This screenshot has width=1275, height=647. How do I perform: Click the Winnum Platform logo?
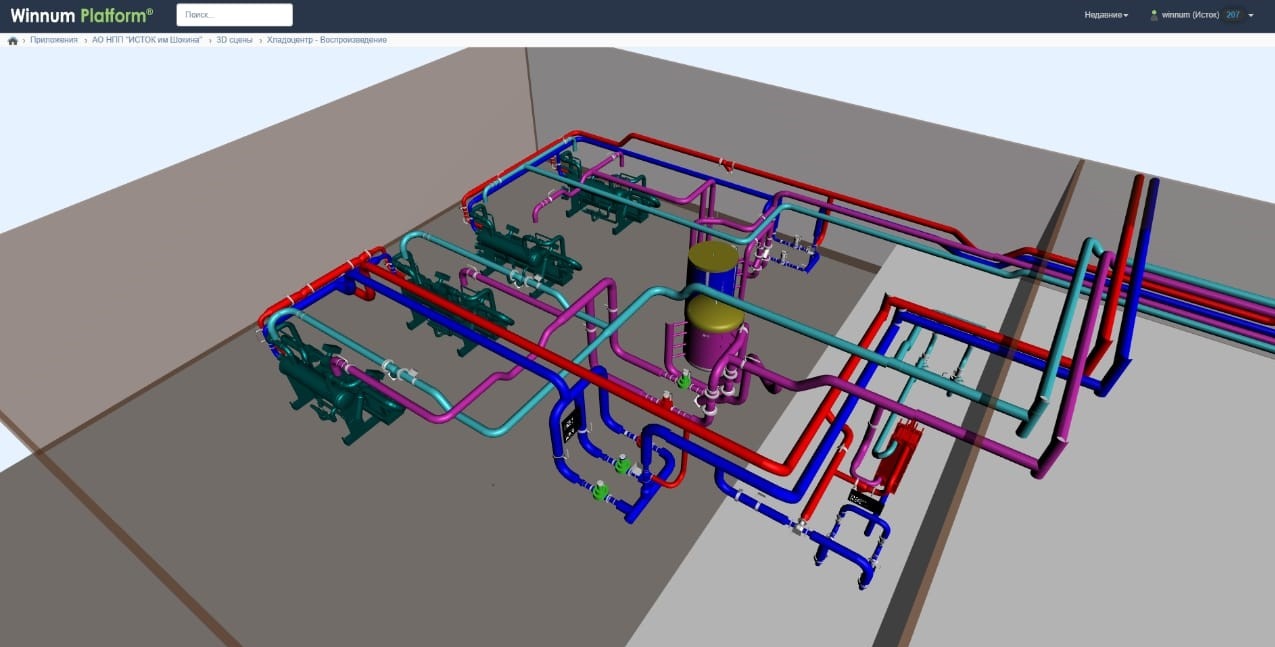82,15
